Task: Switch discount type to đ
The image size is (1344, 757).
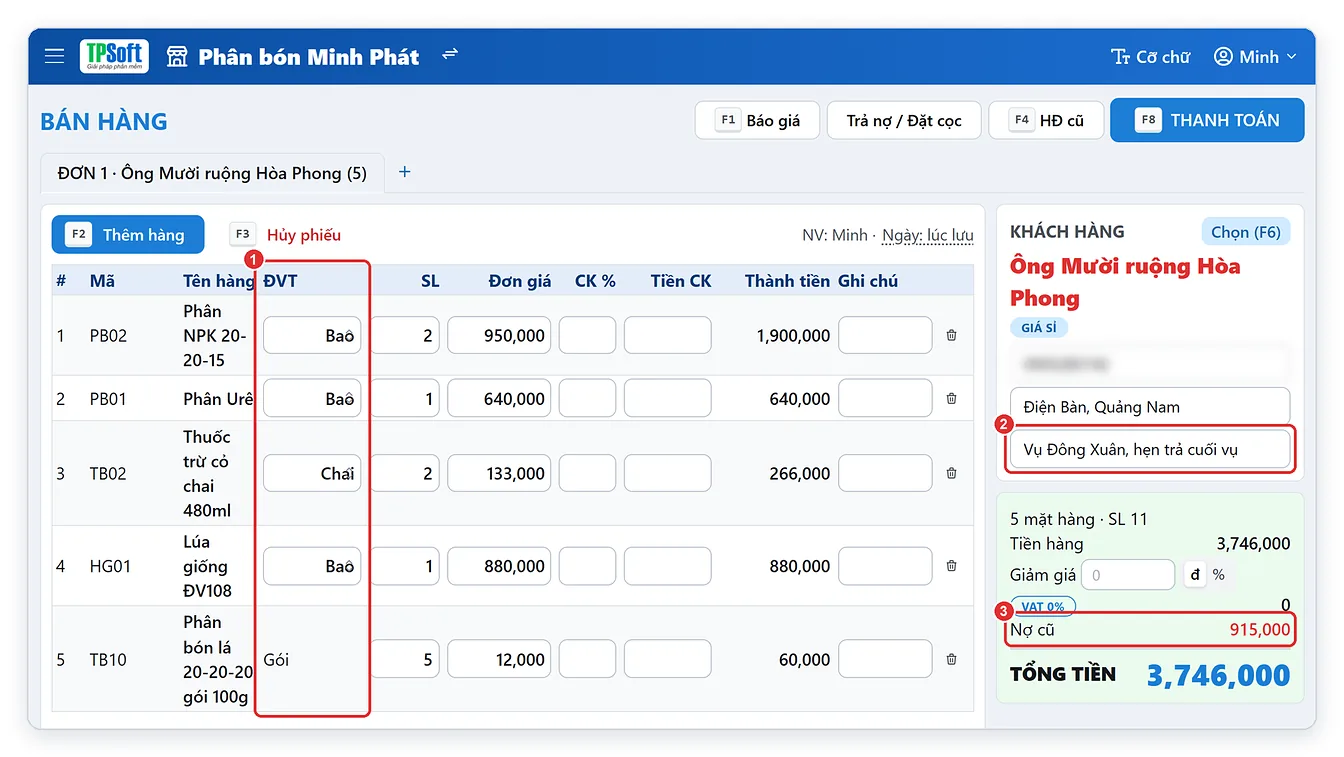Action: tap(1194, 575)
